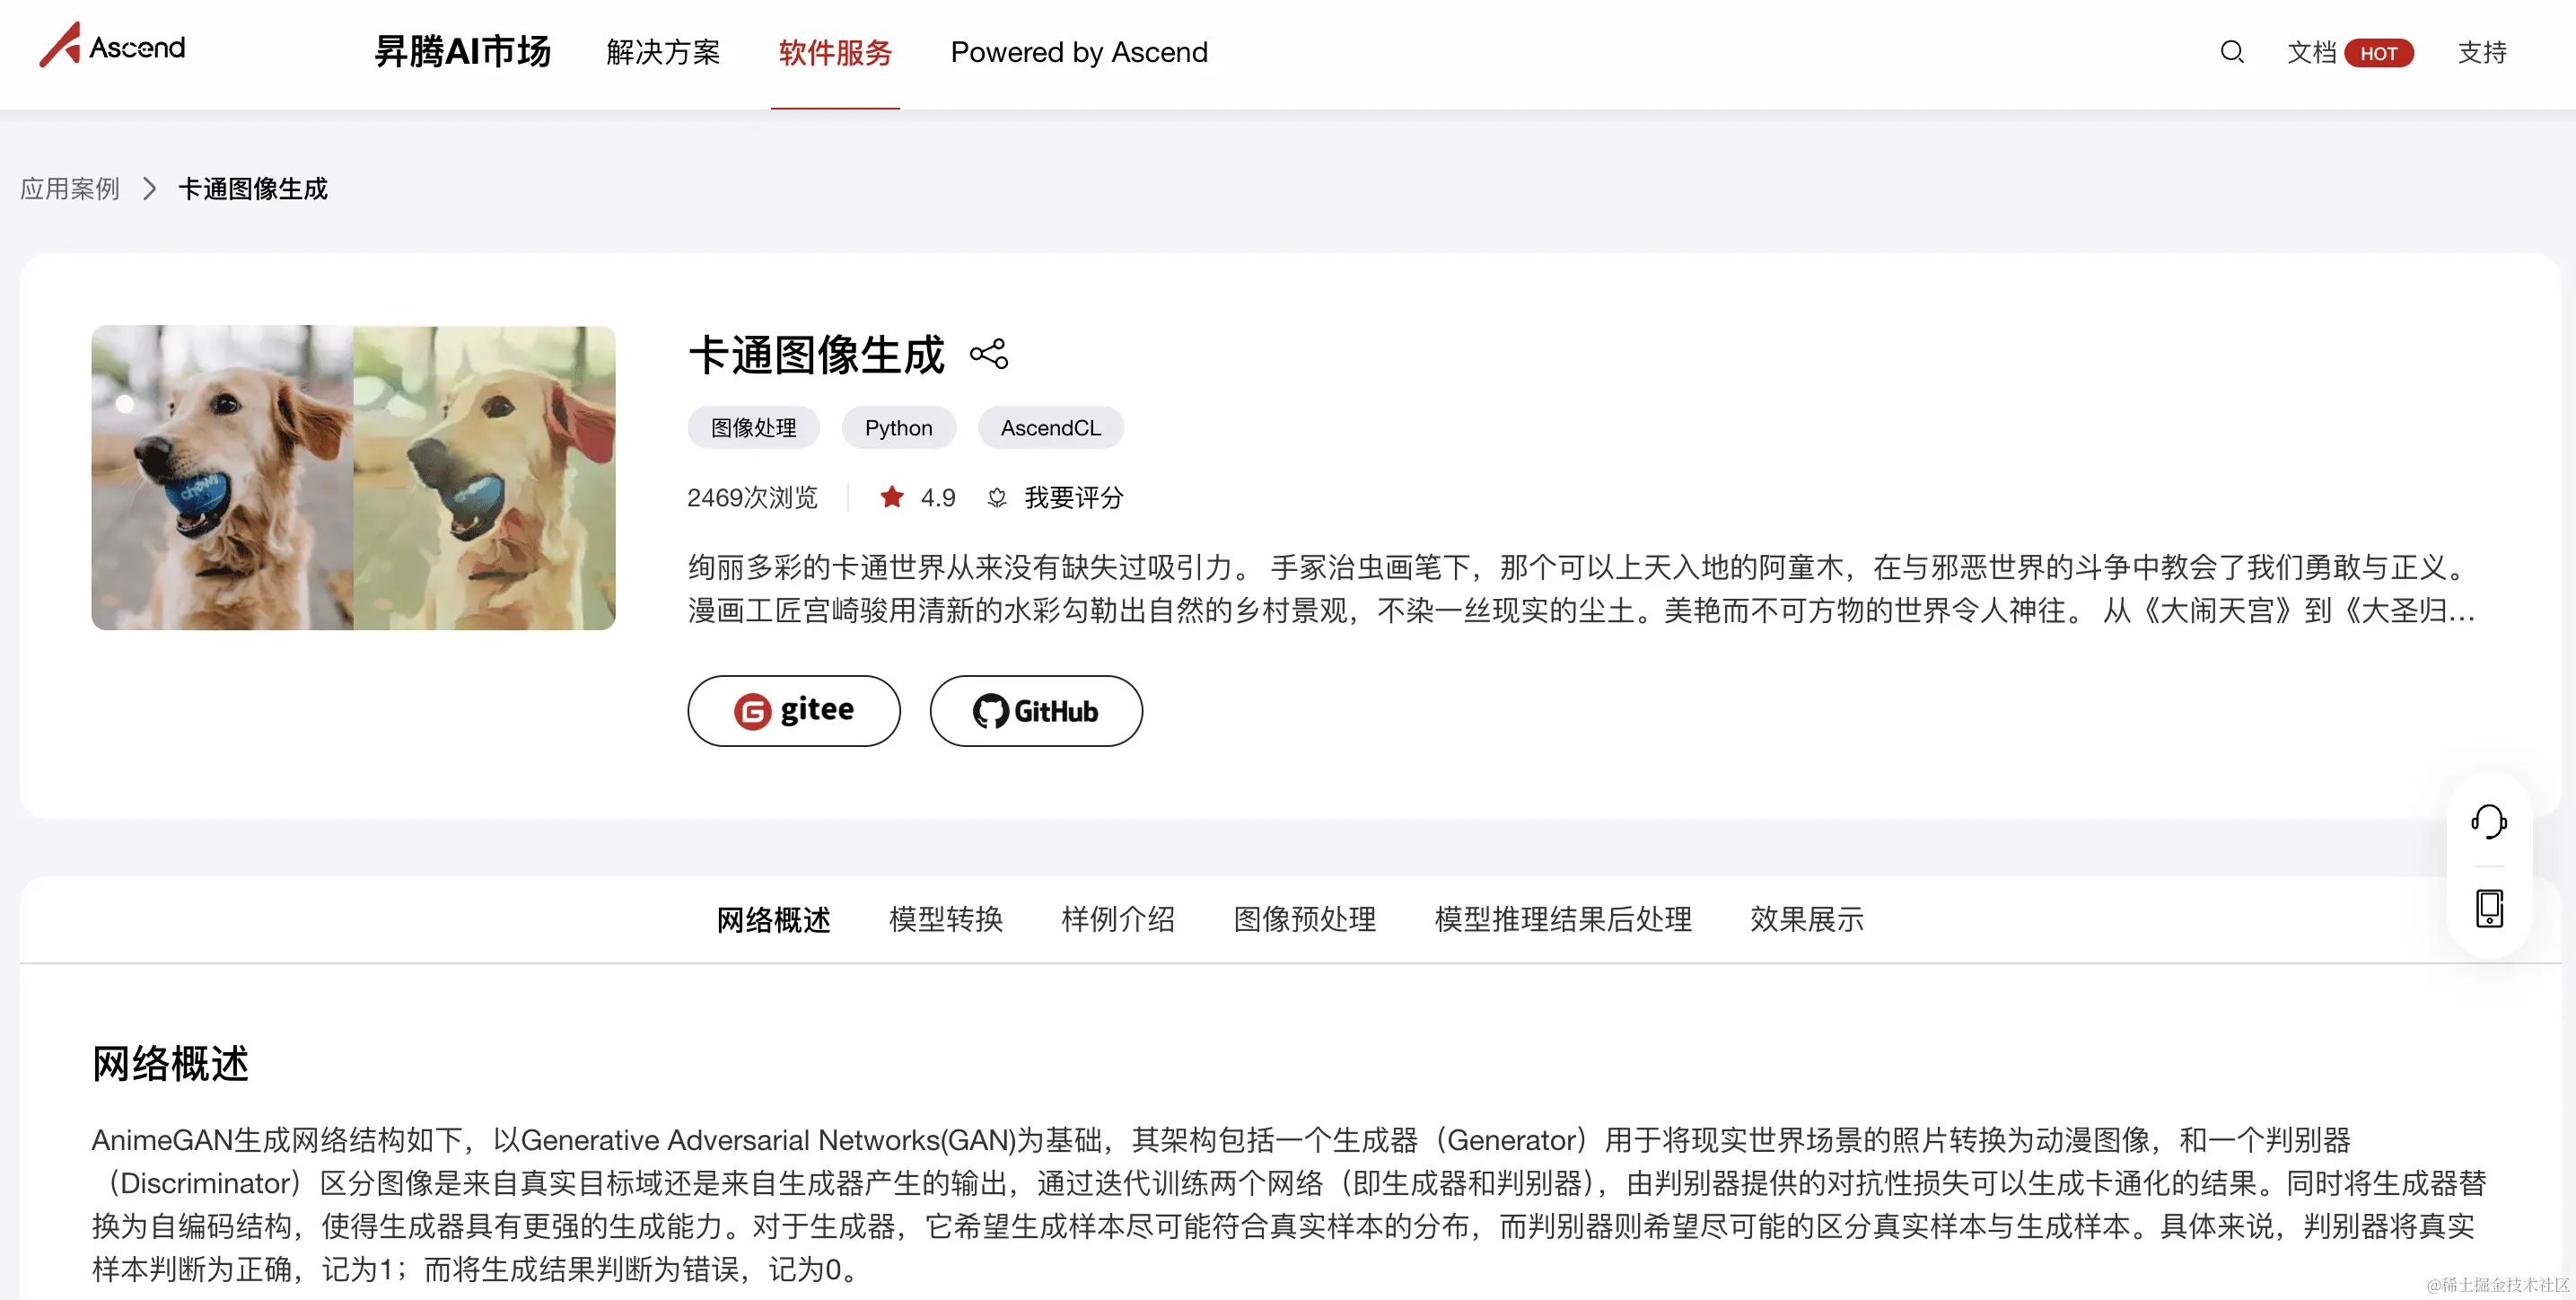Switch to the 模型转换 tab
2576x1300 pixels.
(x=945, y=918)
